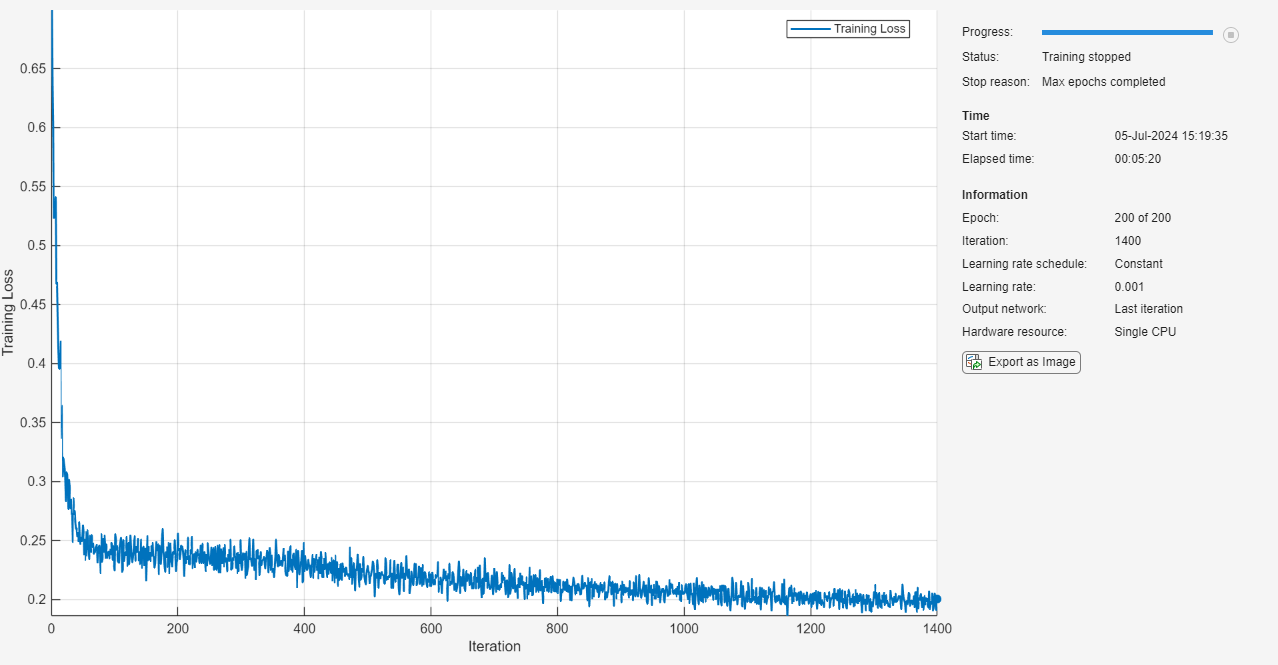Click the stop training icon beside progress bar
This screenshot has height=665, width=1278.
coord(1231,35)
